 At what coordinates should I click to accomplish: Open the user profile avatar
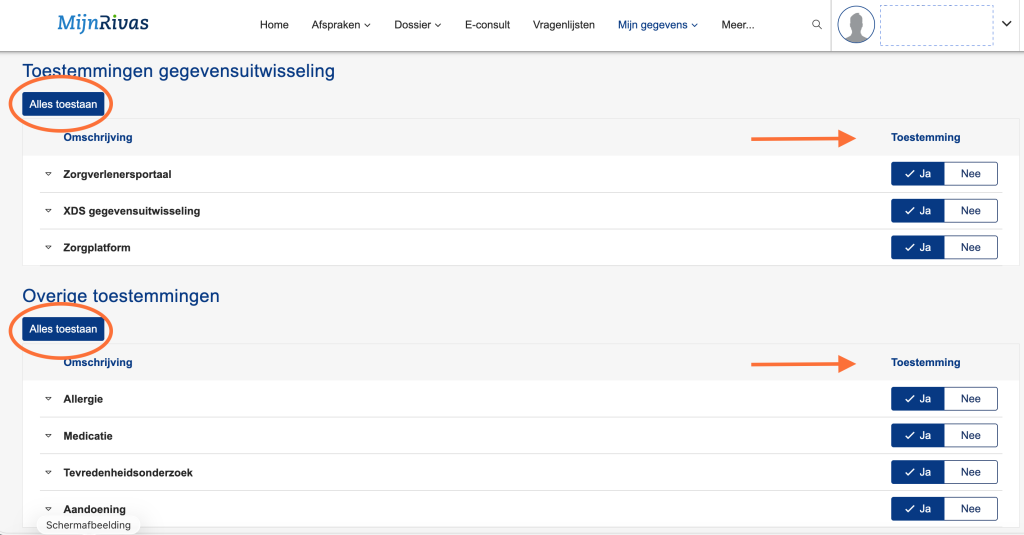coord(856,25)
